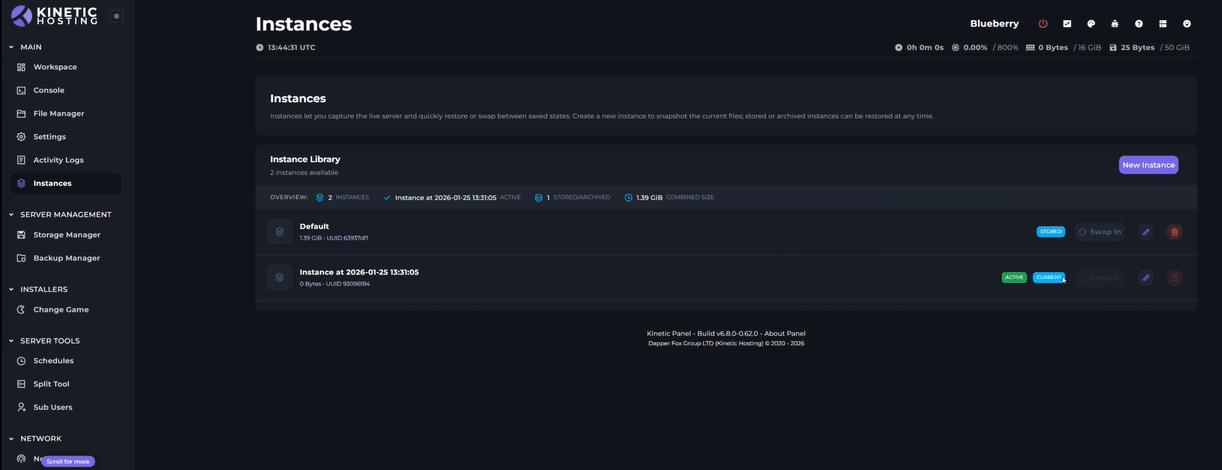The height and width of the screenshot is (470, 1222).
Task: Click the red server power icon
Action: (x=1043, y=24)
